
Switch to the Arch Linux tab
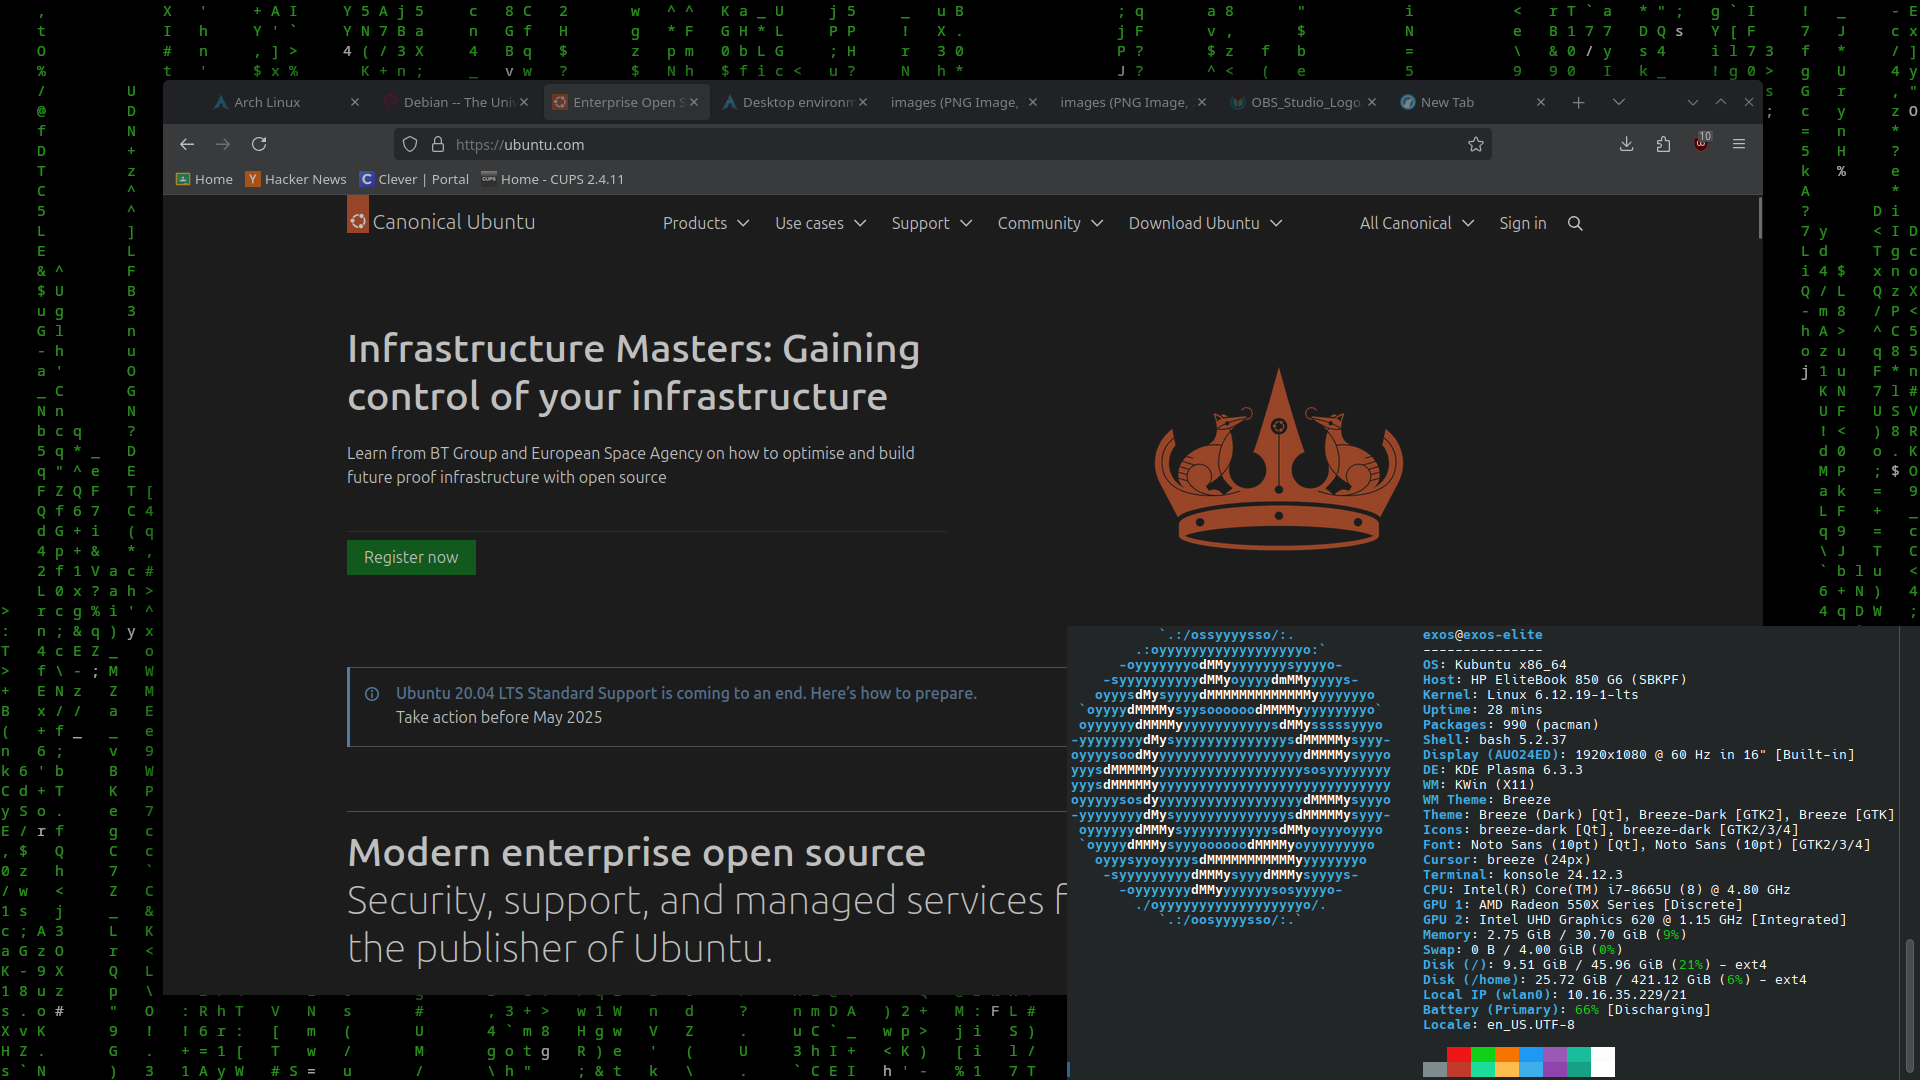(267, 102)
